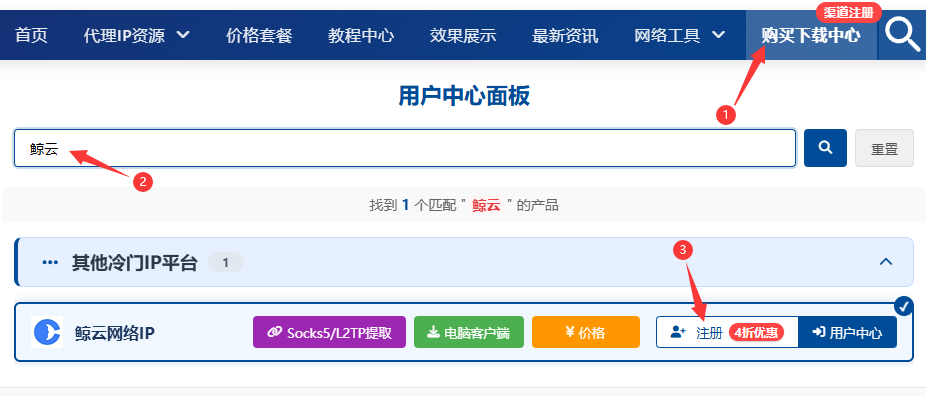Screen dimensions: 926x396
Task: Click the checkmark badge on 鲸云网络IP card
Action: coord(903,306)
